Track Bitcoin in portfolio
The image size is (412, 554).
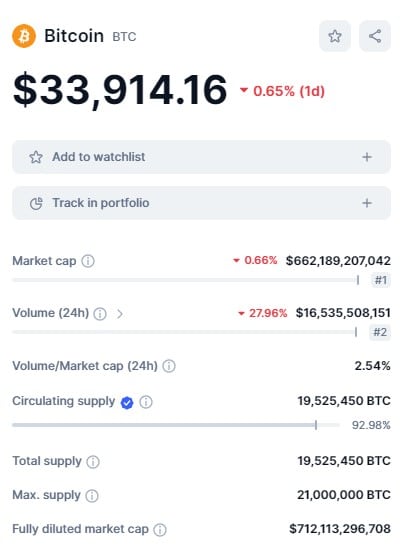coord(201,203)
